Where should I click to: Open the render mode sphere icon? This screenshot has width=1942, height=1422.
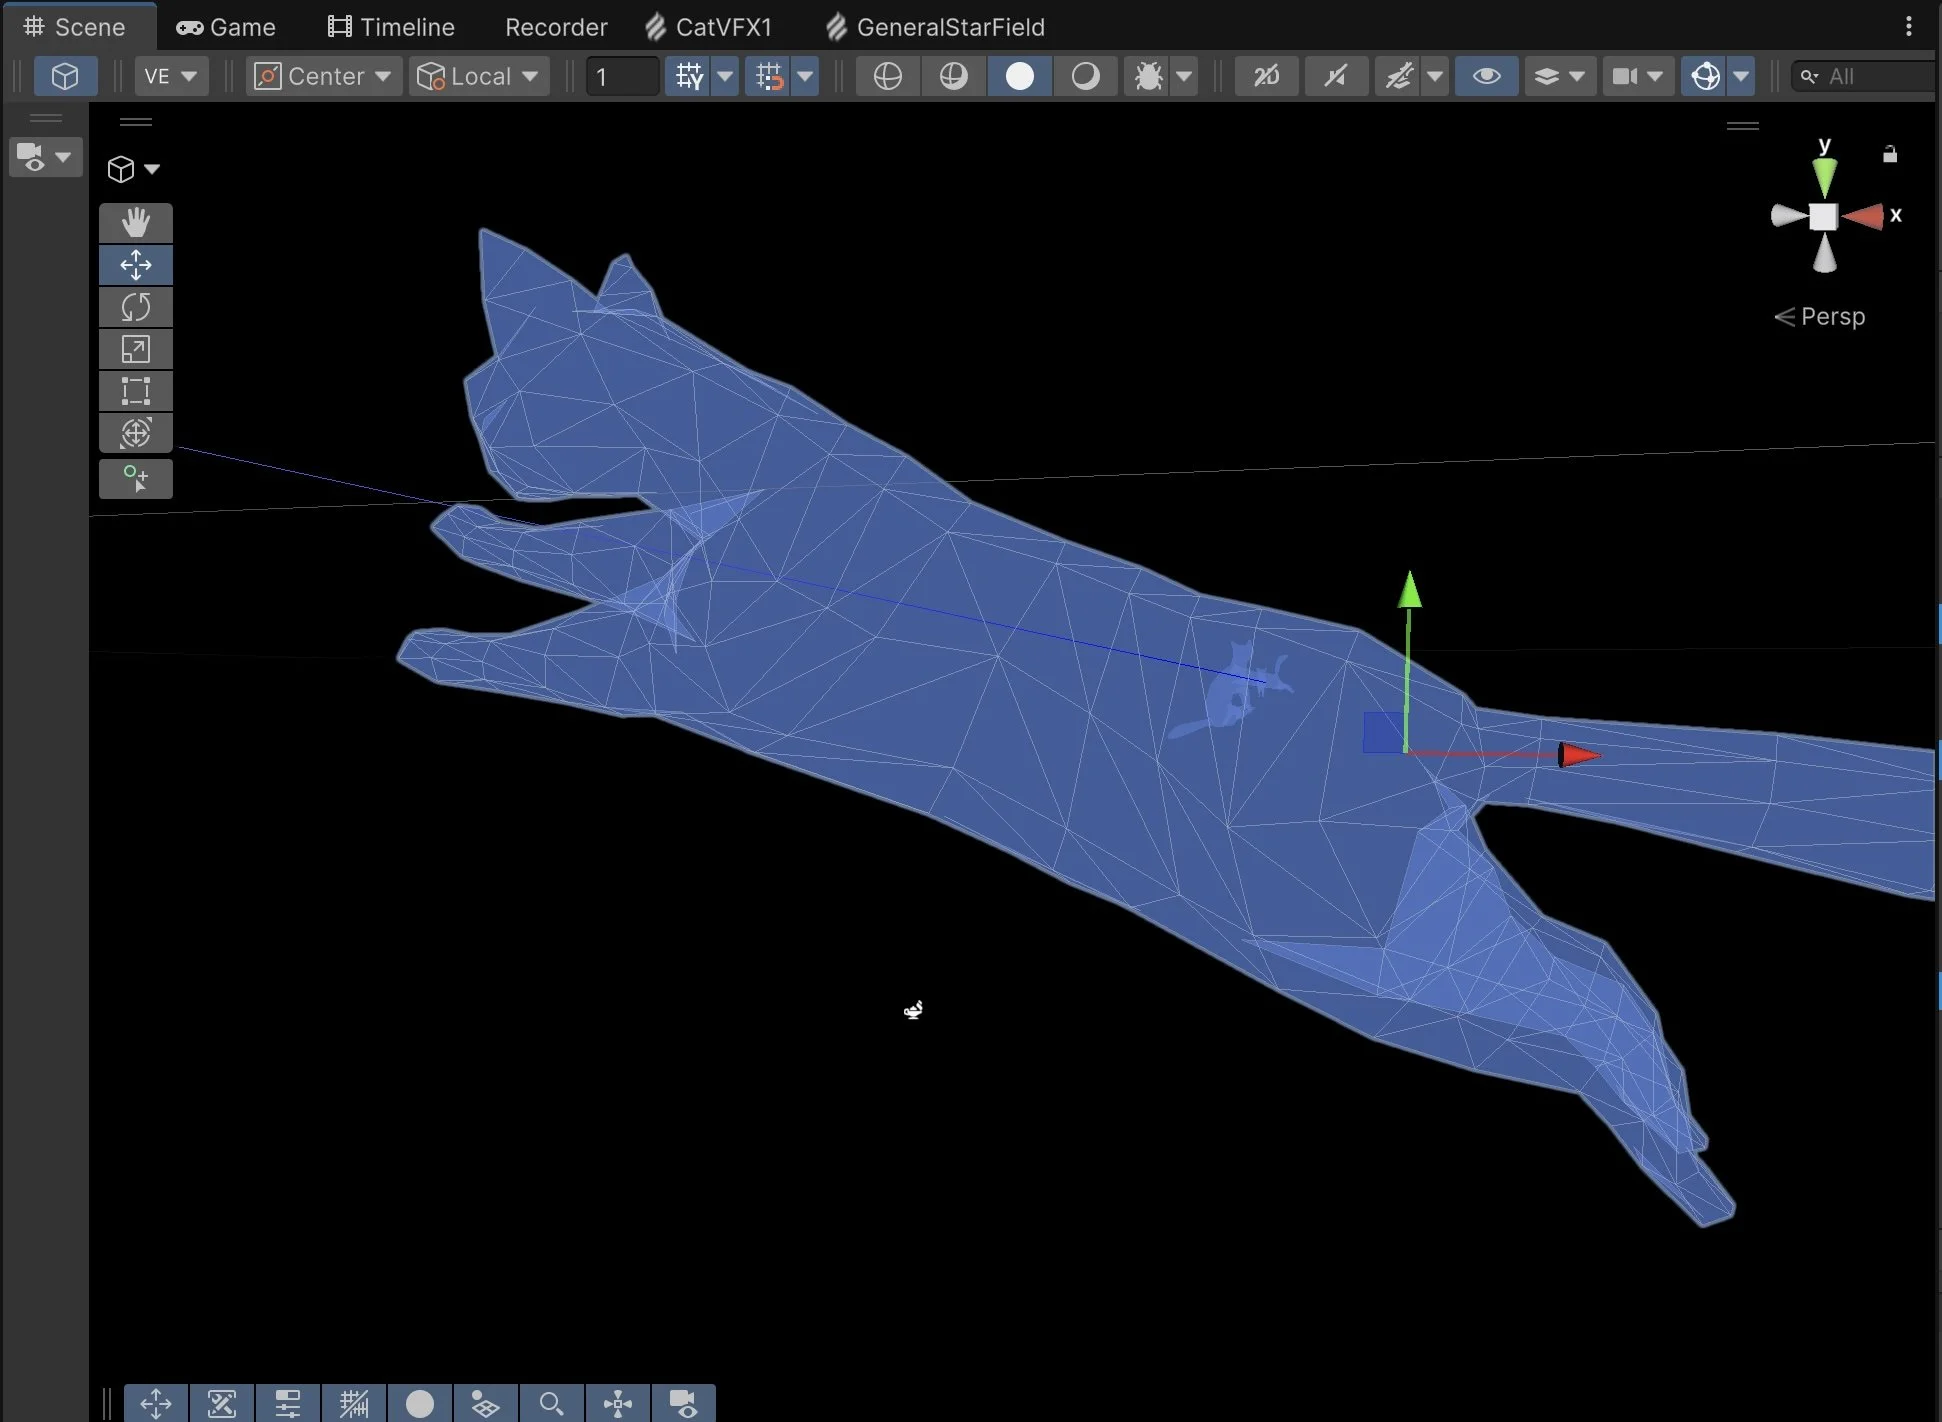[x=886, y=76]
